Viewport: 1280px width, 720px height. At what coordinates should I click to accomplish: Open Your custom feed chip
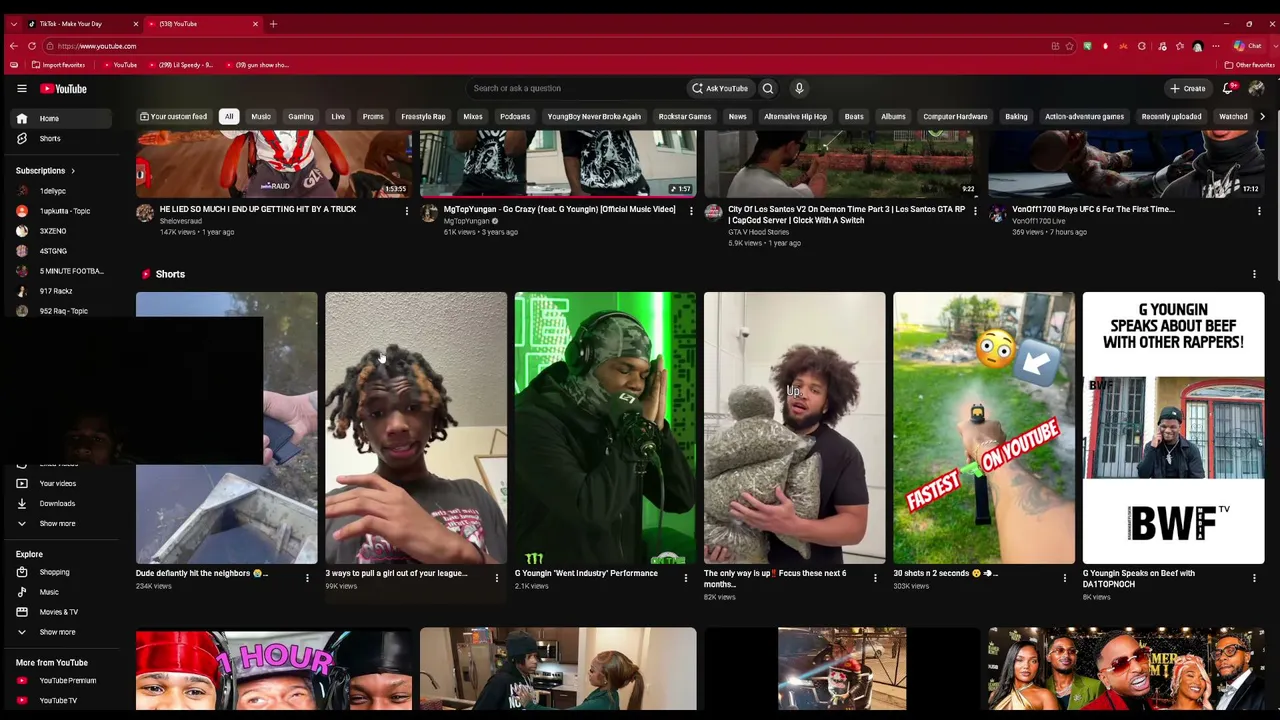pos(173,117)
